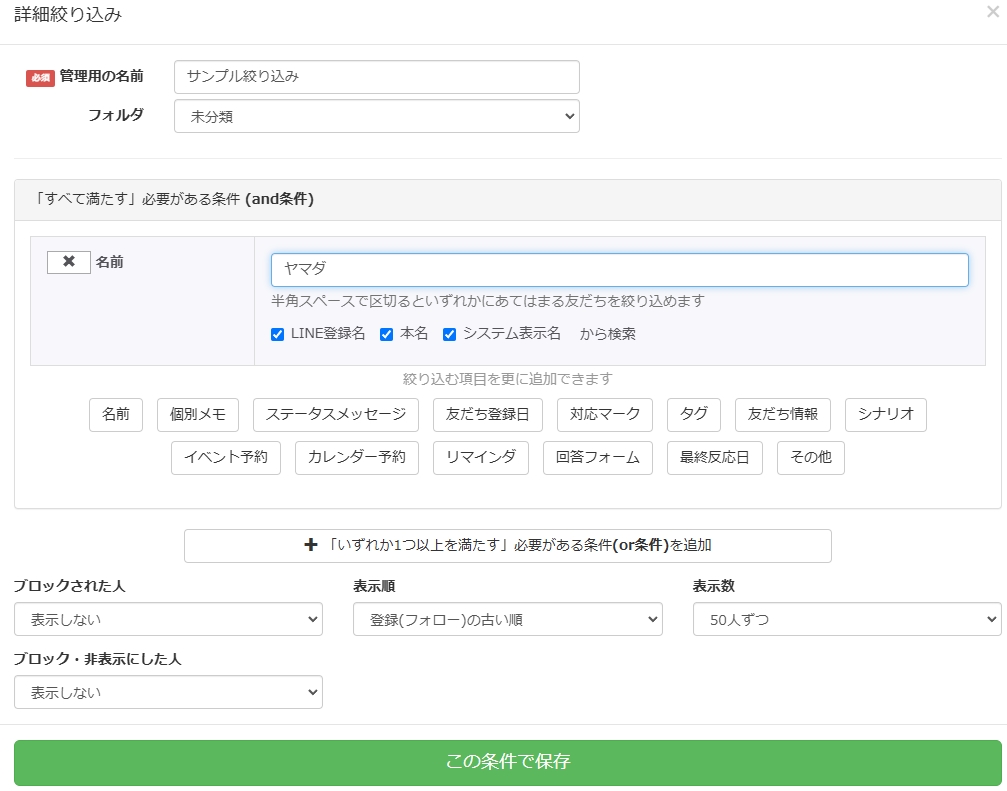Remove the 名前 condition with the X icon
Screen dimensions: 1007x791
(x=69, y=262)
